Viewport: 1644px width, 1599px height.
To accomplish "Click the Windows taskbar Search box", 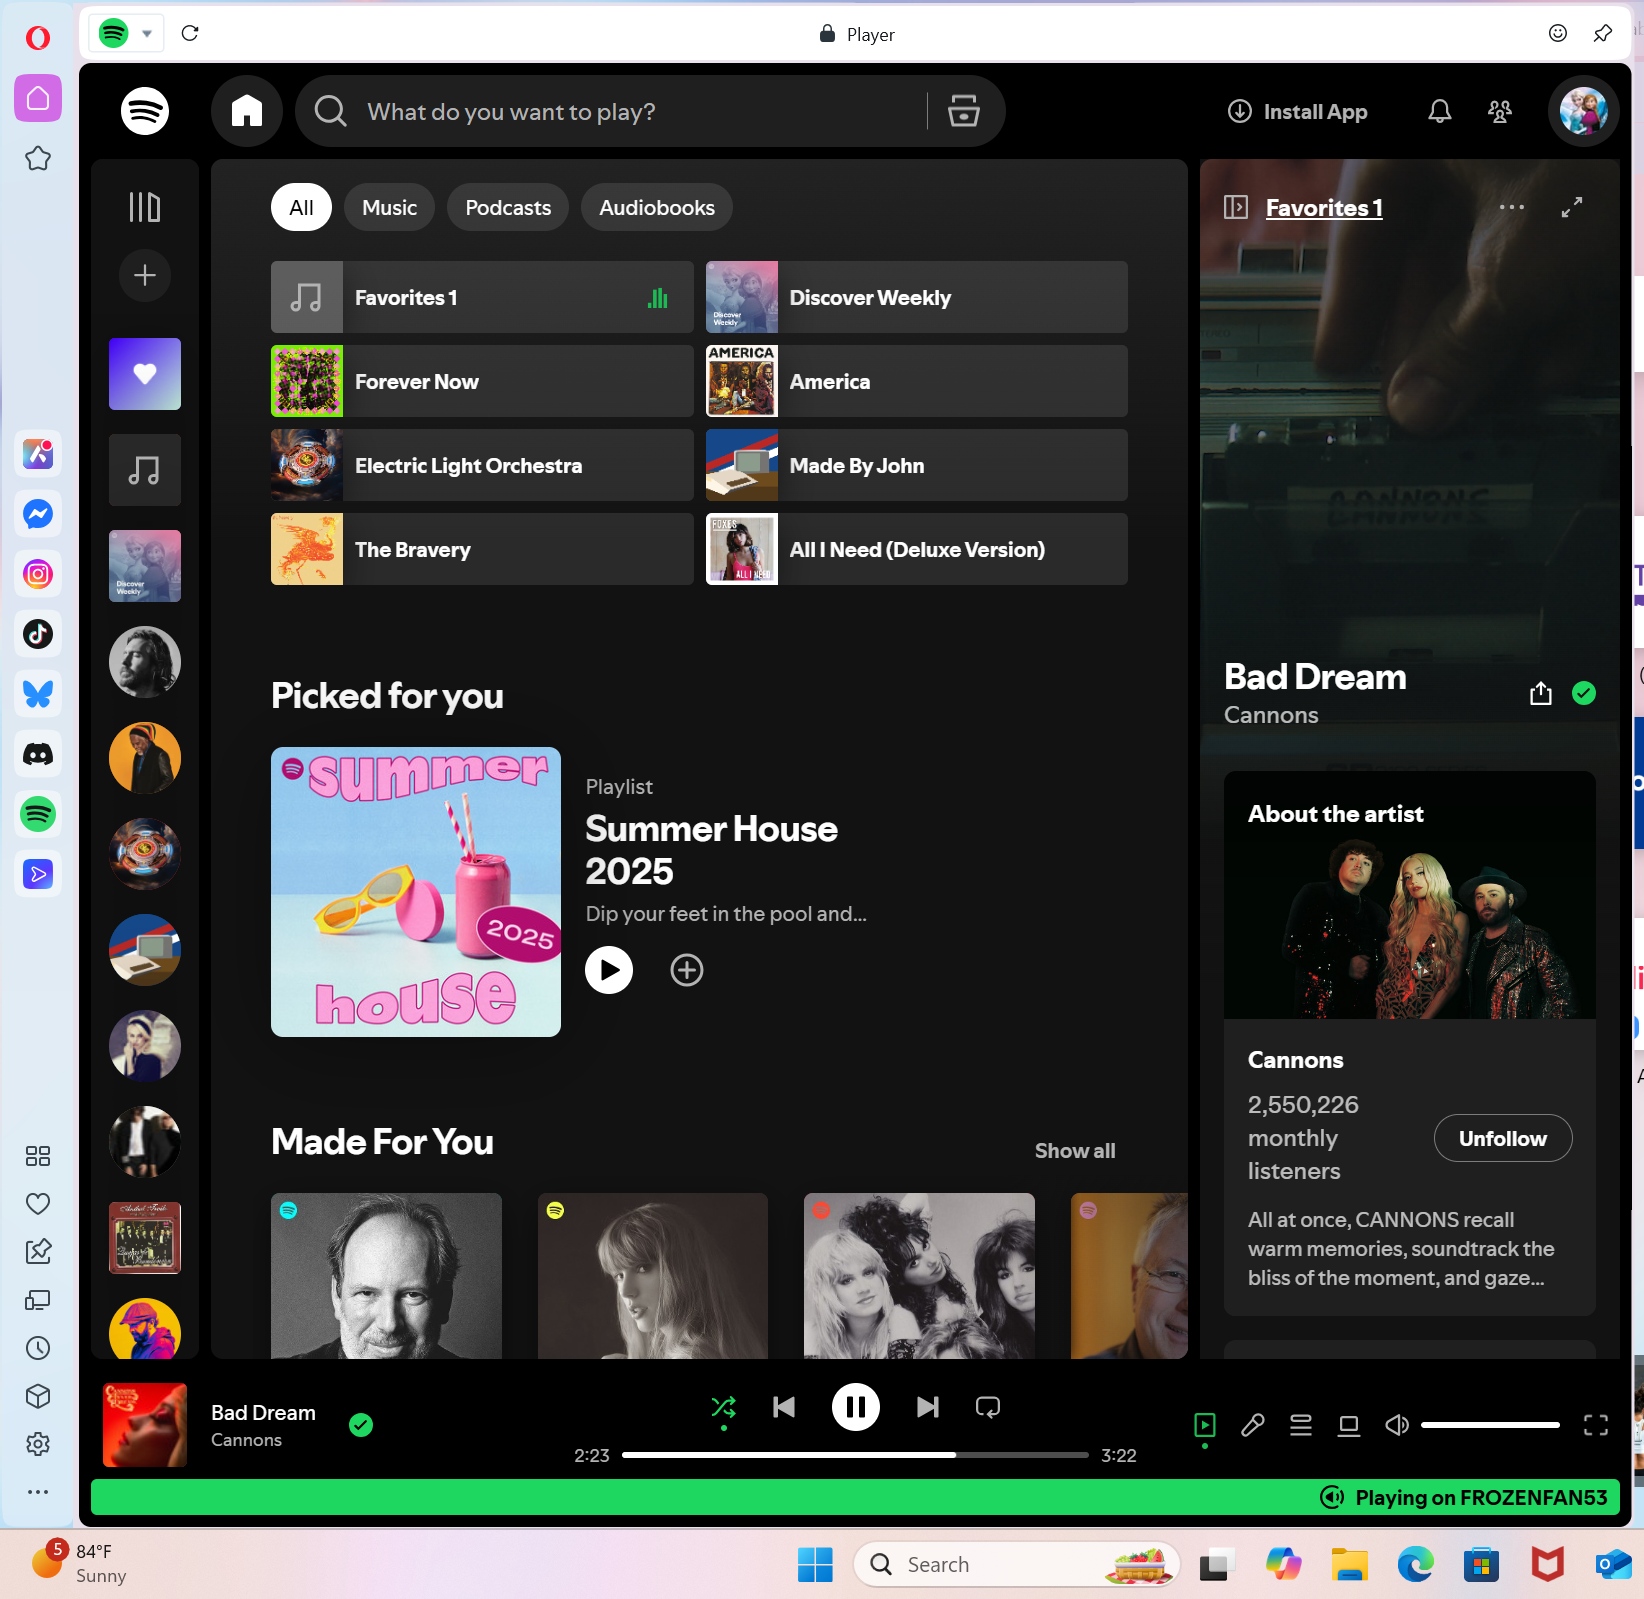I will point(1016,1564).
